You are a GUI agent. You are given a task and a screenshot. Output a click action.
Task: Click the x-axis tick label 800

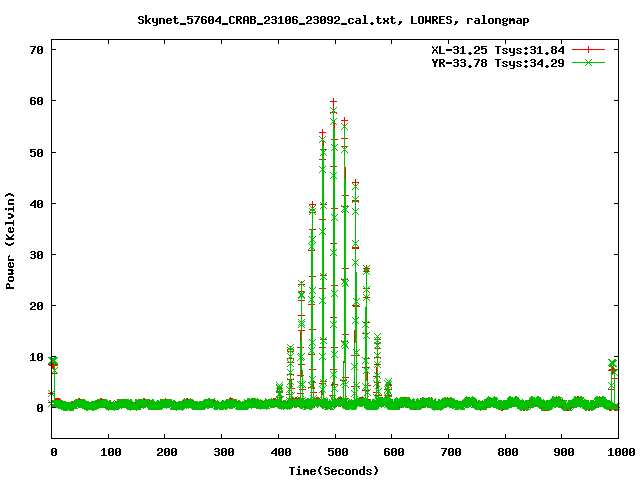coord(508,452)
